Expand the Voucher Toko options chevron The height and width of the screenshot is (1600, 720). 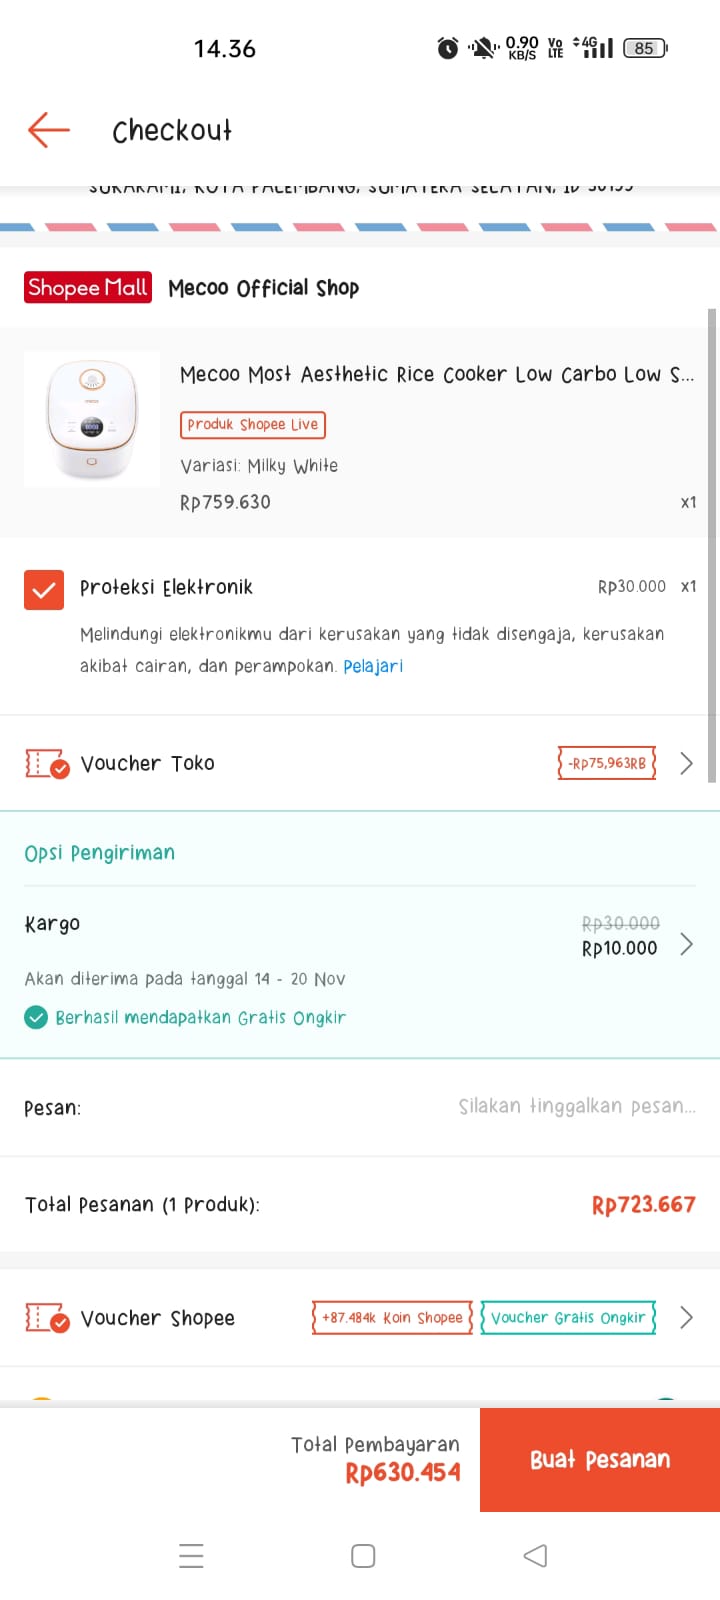click(x=686, y=764)
